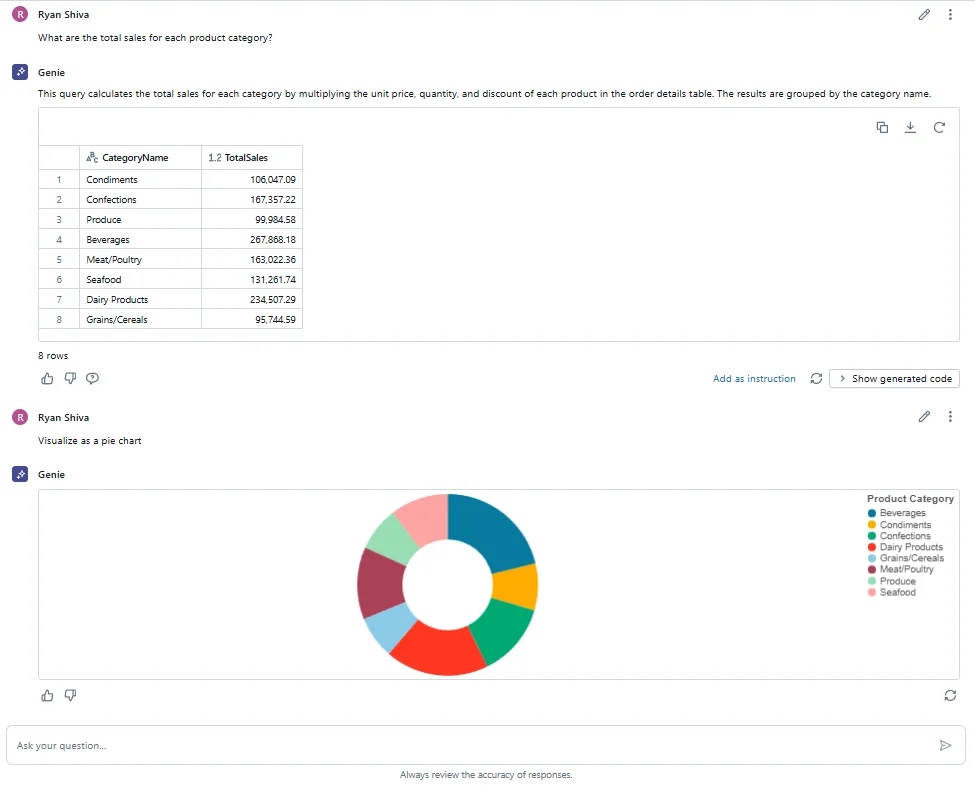The width and height of the screenshot is (975, 791).
Task: Copy the query results to clipboard
Action: click(881, 127)
